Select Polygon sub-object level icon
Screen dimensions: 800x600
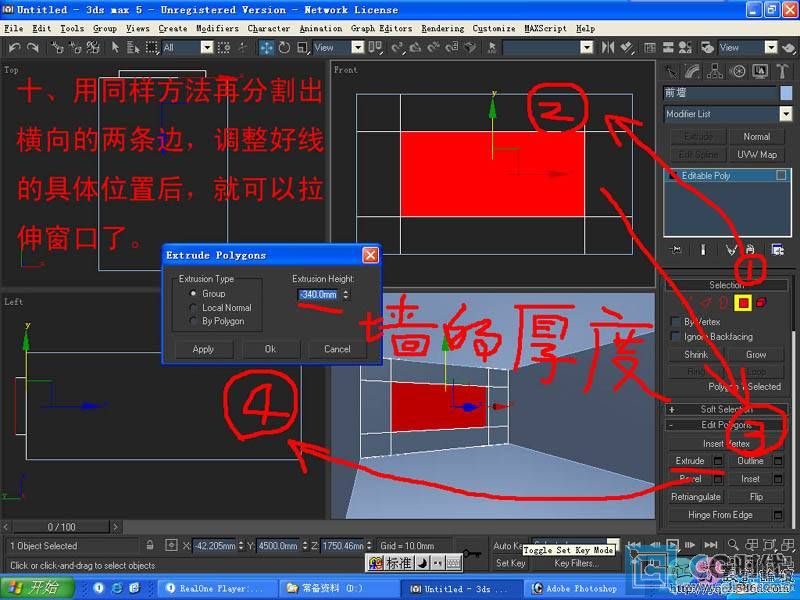coord(743,303)
